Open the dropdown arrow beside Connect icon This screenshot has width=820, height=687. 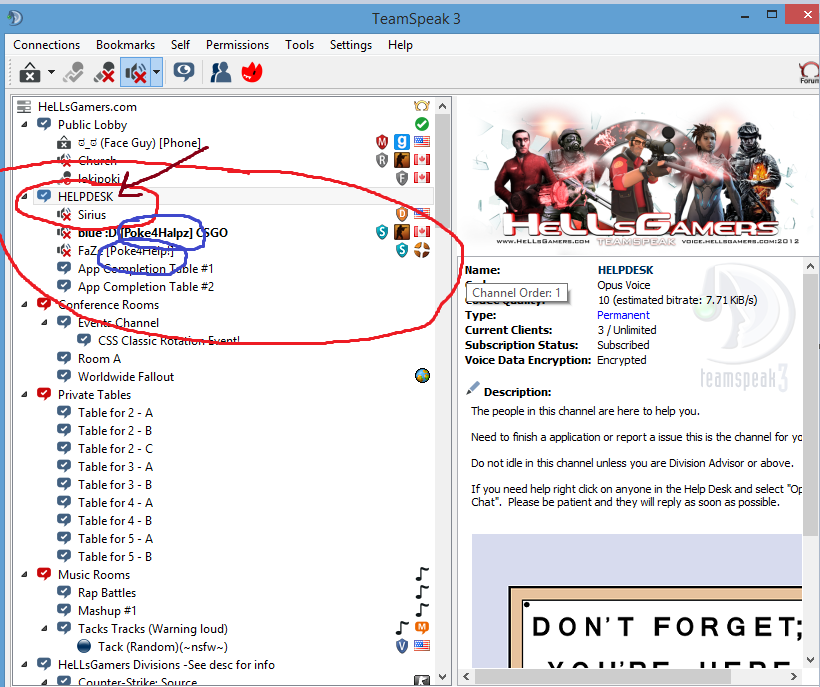click(51, 72)
